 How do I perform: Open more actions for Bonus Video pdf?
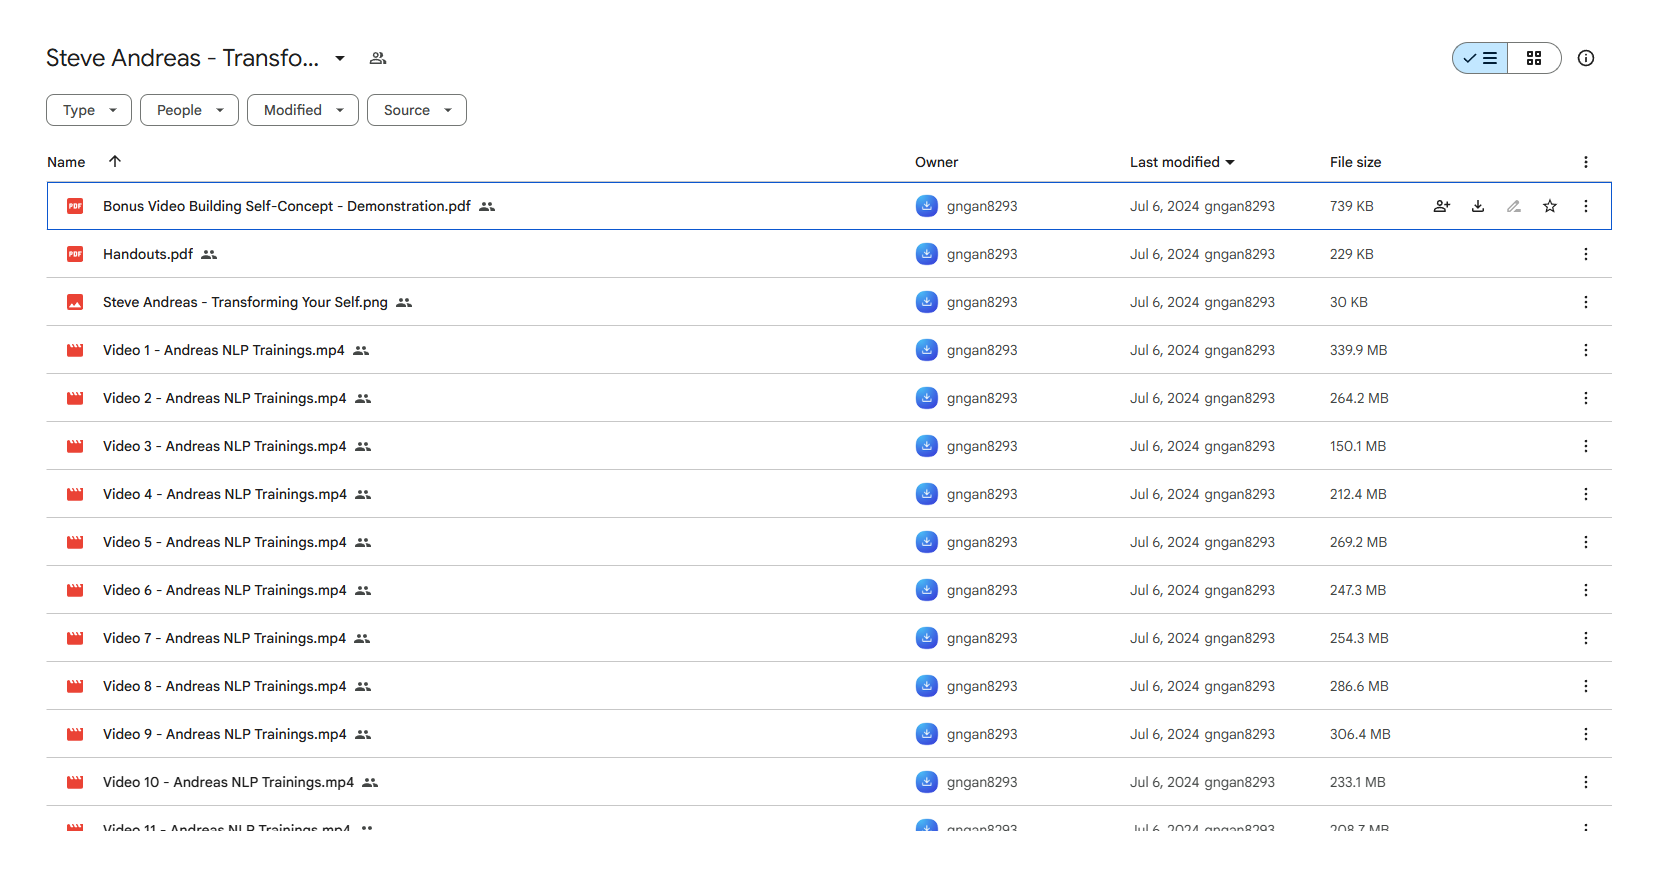point(1586,206)
